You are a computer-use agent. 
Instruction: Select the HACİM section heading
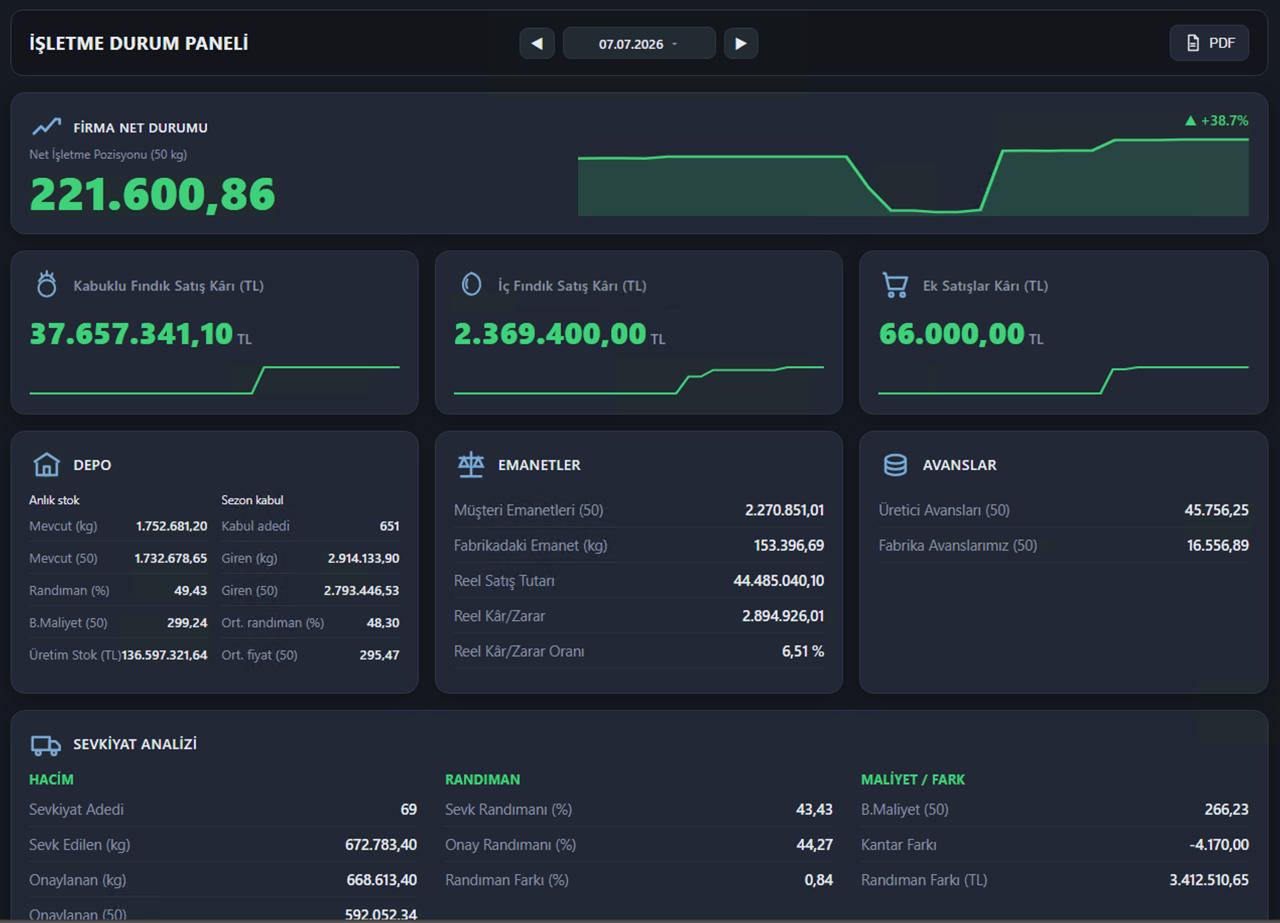pos(51,779)
